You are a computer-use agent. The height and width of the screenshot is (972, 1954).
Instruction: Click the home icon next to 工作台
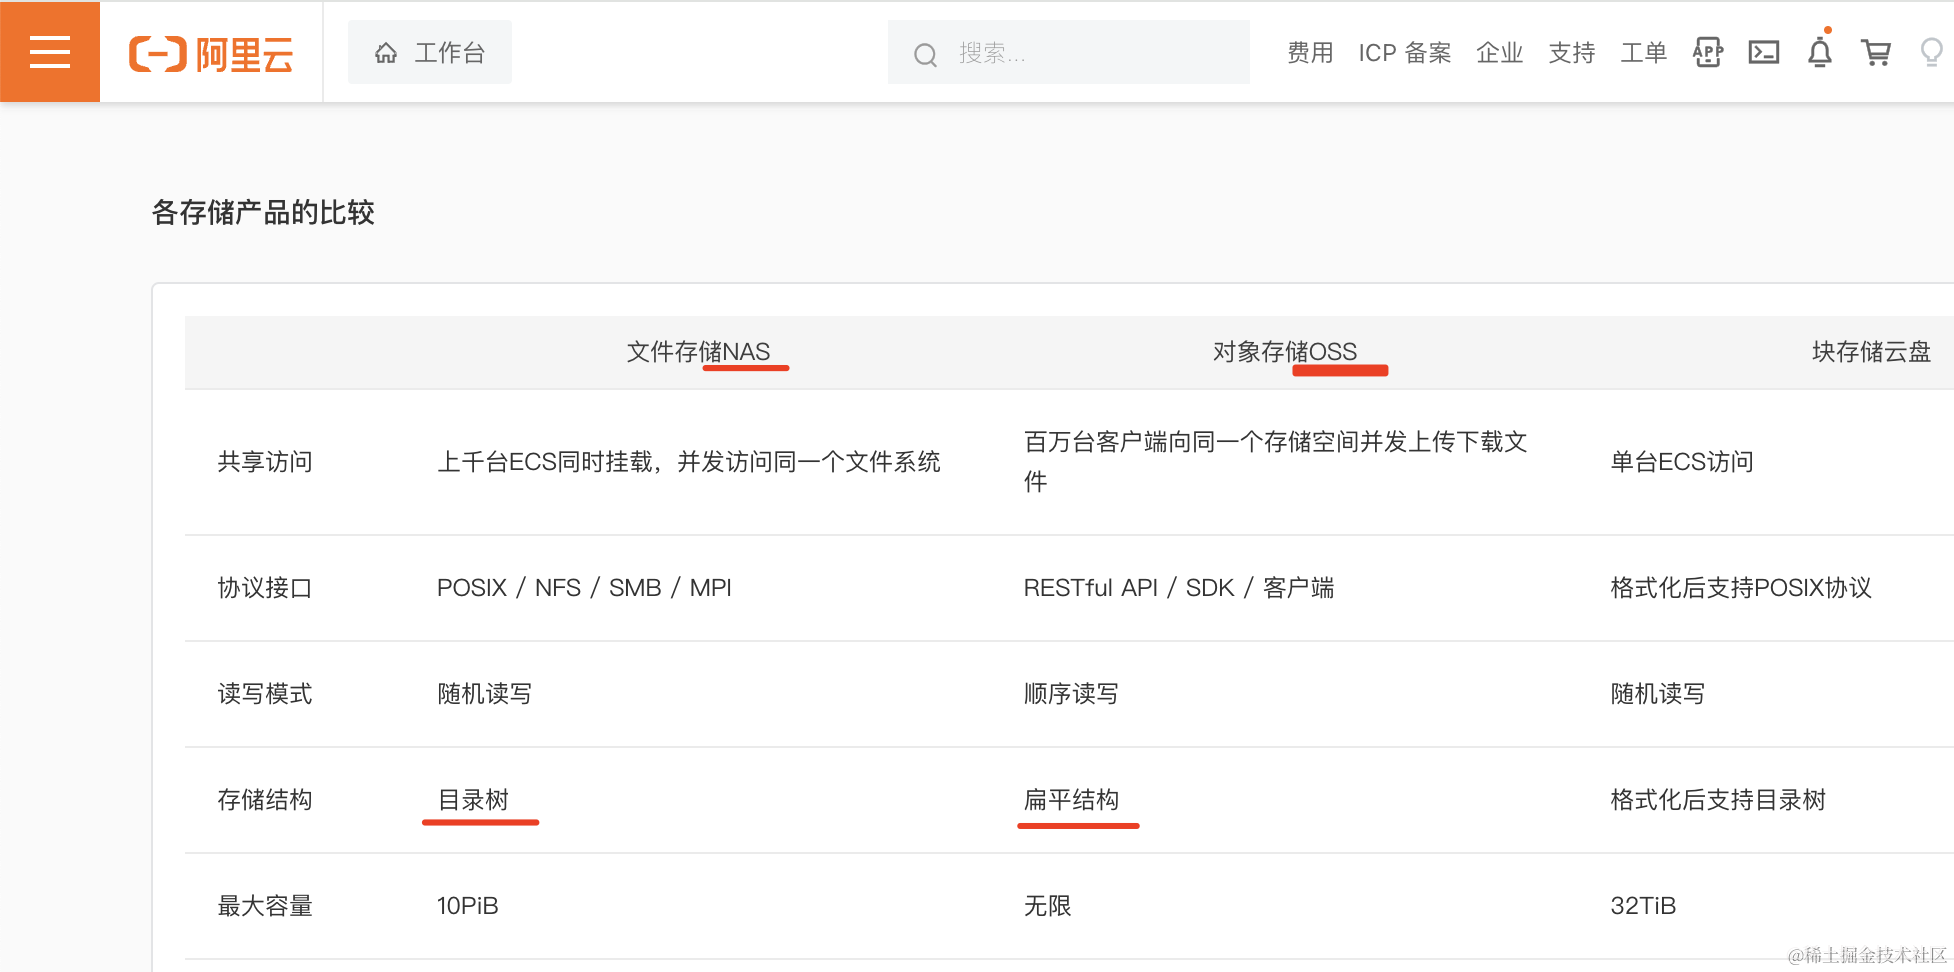tap(386, 52)
